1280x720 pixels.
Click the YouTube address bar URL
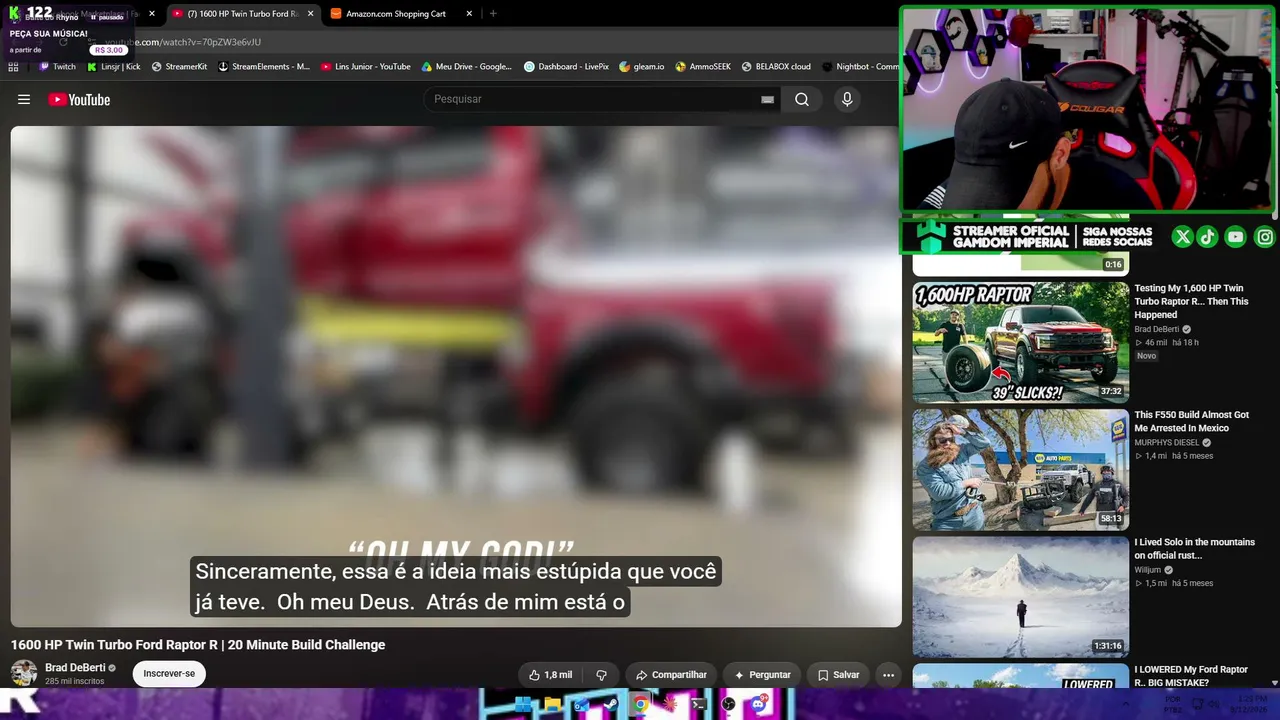183,42
